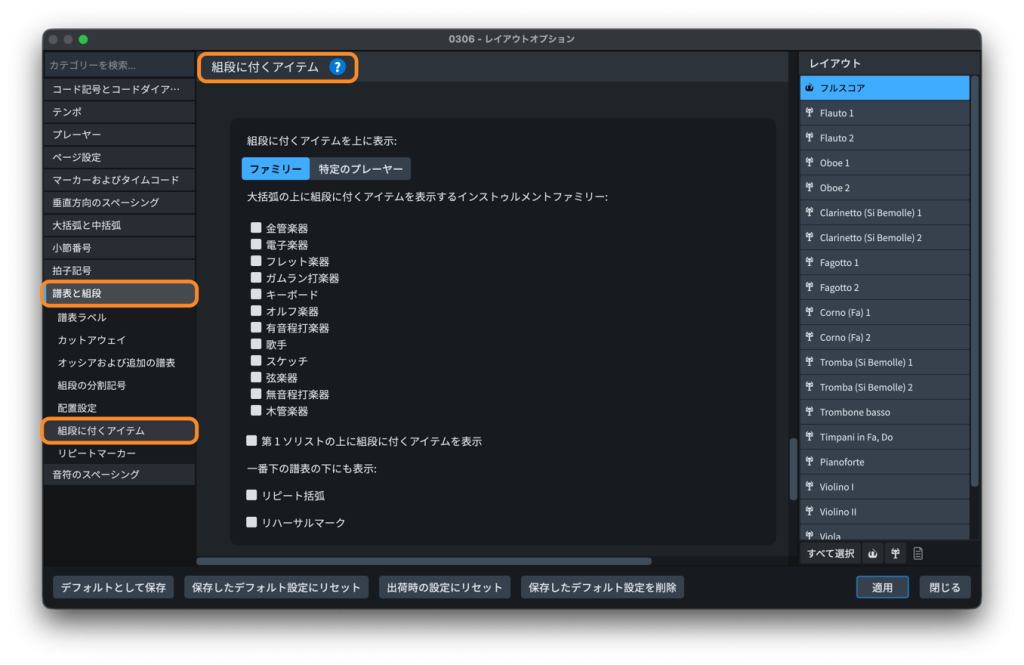1024x665 pixels.
Task: Select all full score layouts icon button
Action: point(872,553)
